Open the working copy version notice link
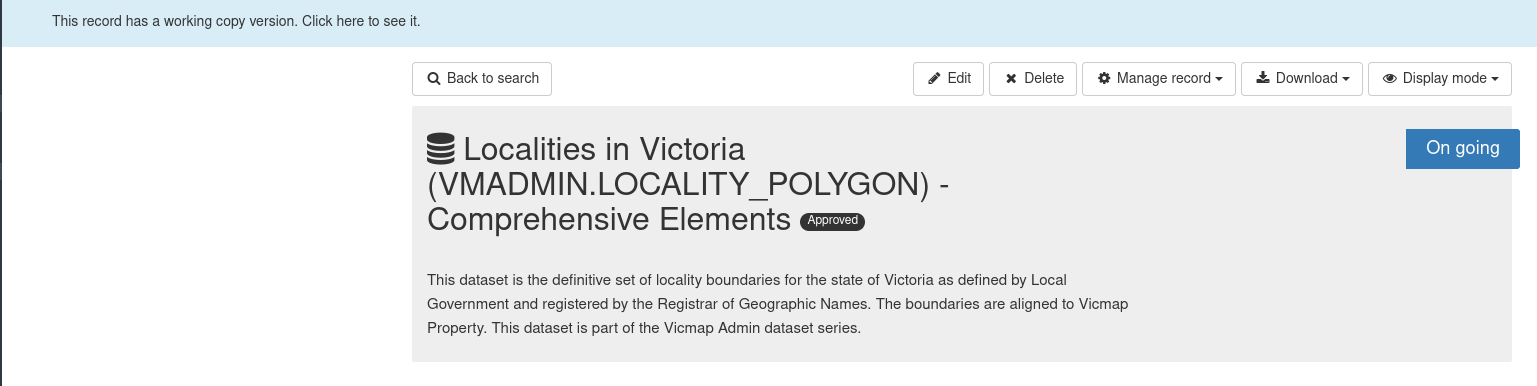Image resolution: width=1537 pixels, height=386 pixels. (236, 21)
